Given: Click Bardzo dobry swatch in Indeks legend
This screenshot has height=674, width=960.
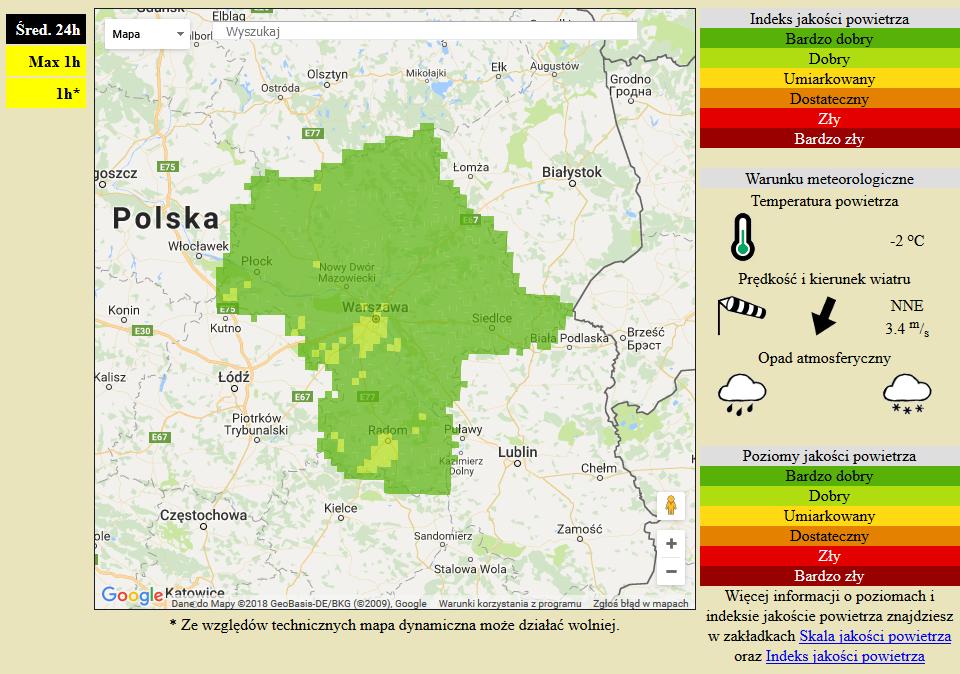Looking at the screenshot, I should pyautogui.click(x=830, y=39).
